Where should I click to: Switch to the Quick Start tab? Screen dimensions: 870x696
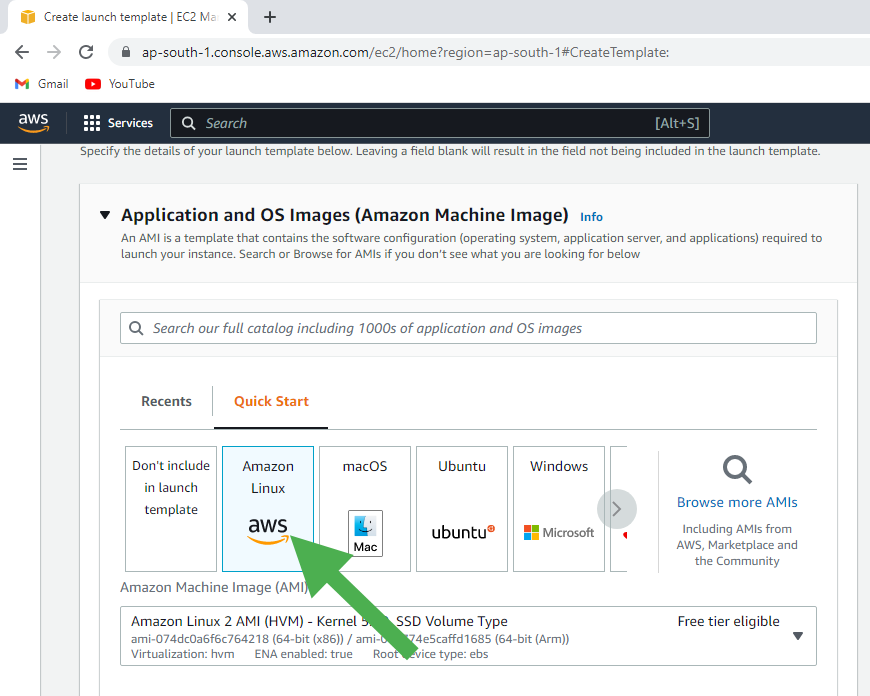tap(271, 401)
